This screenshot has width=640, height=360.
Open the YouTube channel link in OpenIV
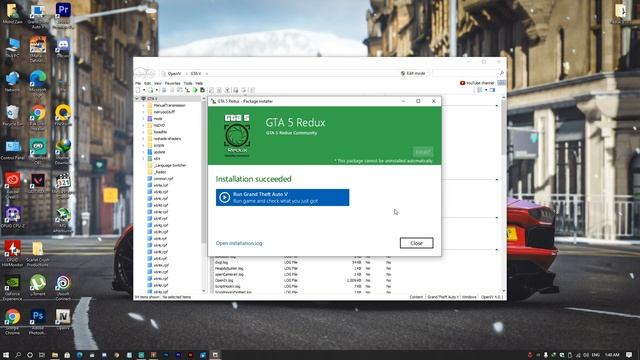(477, 83)
